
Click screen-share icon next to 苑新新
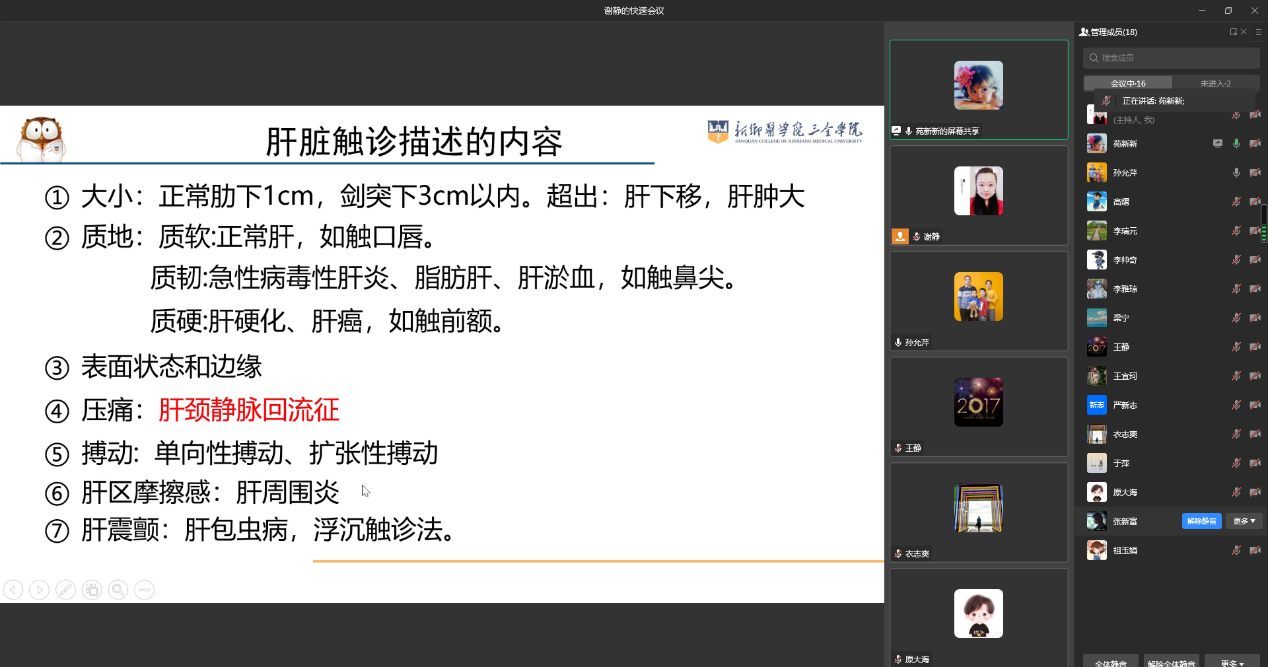point(1217,144)
